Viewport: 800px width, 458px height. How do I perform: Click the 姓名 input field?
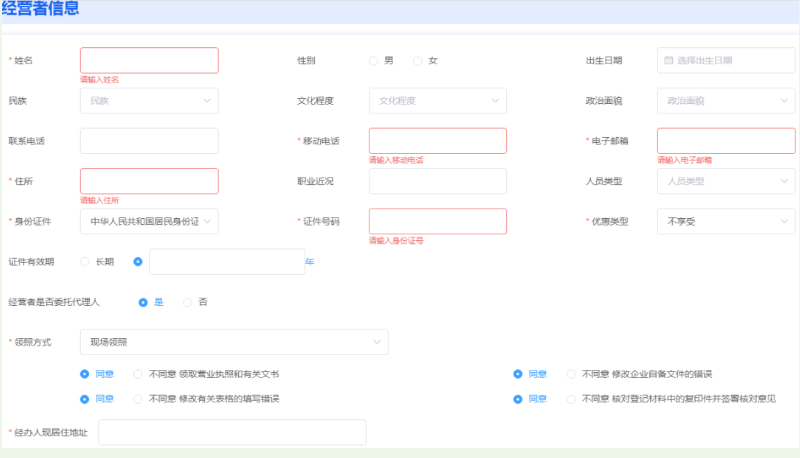[149, 60]
